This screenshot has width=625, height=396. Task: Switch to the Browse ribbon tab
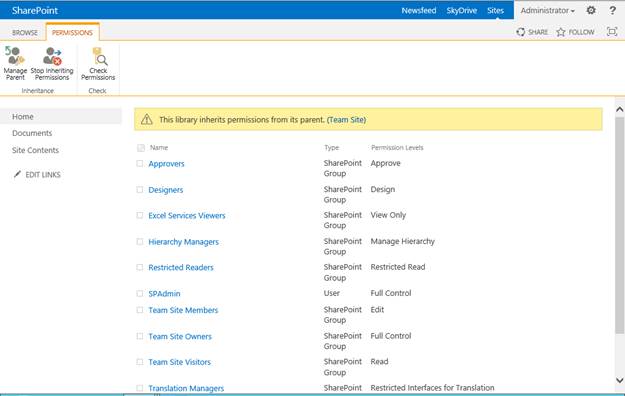(25, 33)
